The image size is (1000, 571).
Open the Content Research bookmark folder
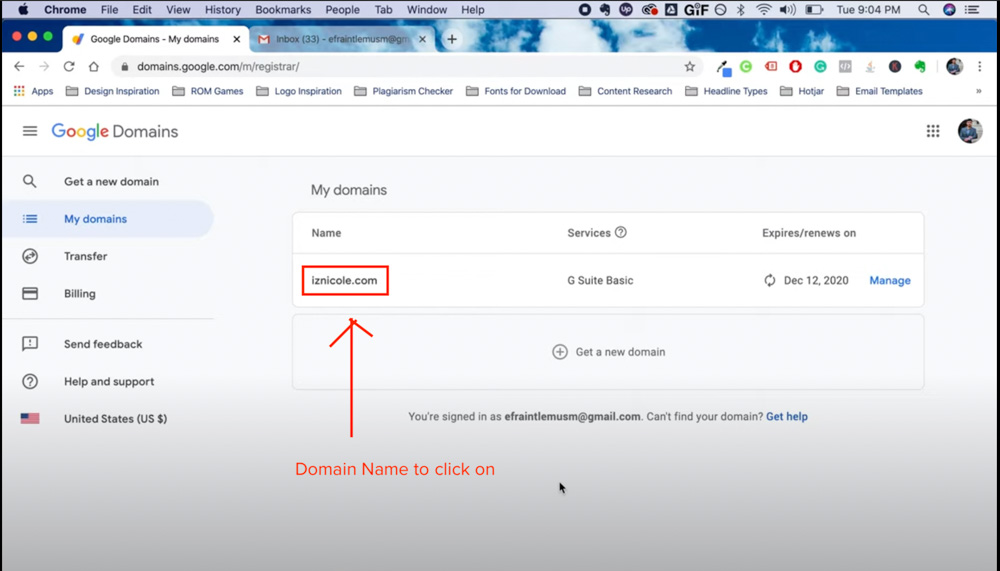(x=626, y=91)
